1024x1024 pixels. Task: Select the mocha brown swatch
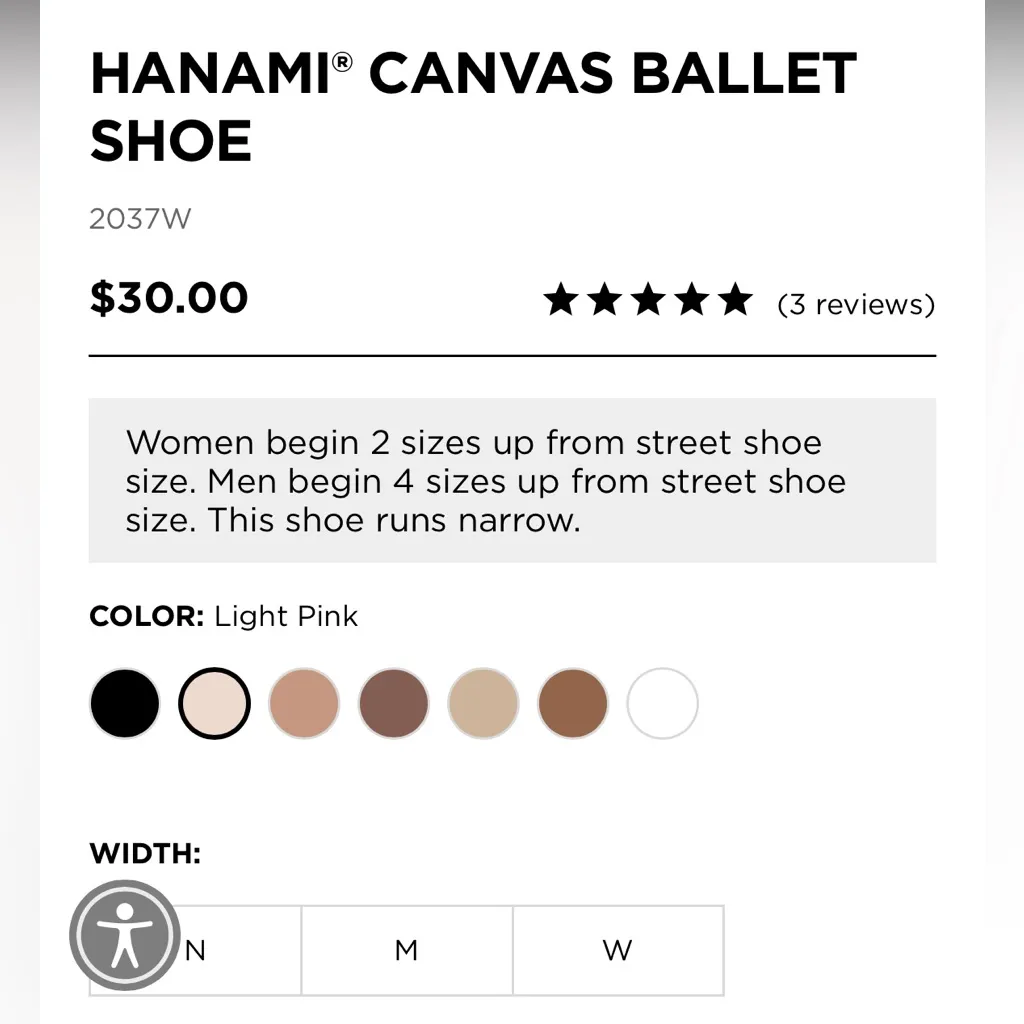[x=572, y=703]
